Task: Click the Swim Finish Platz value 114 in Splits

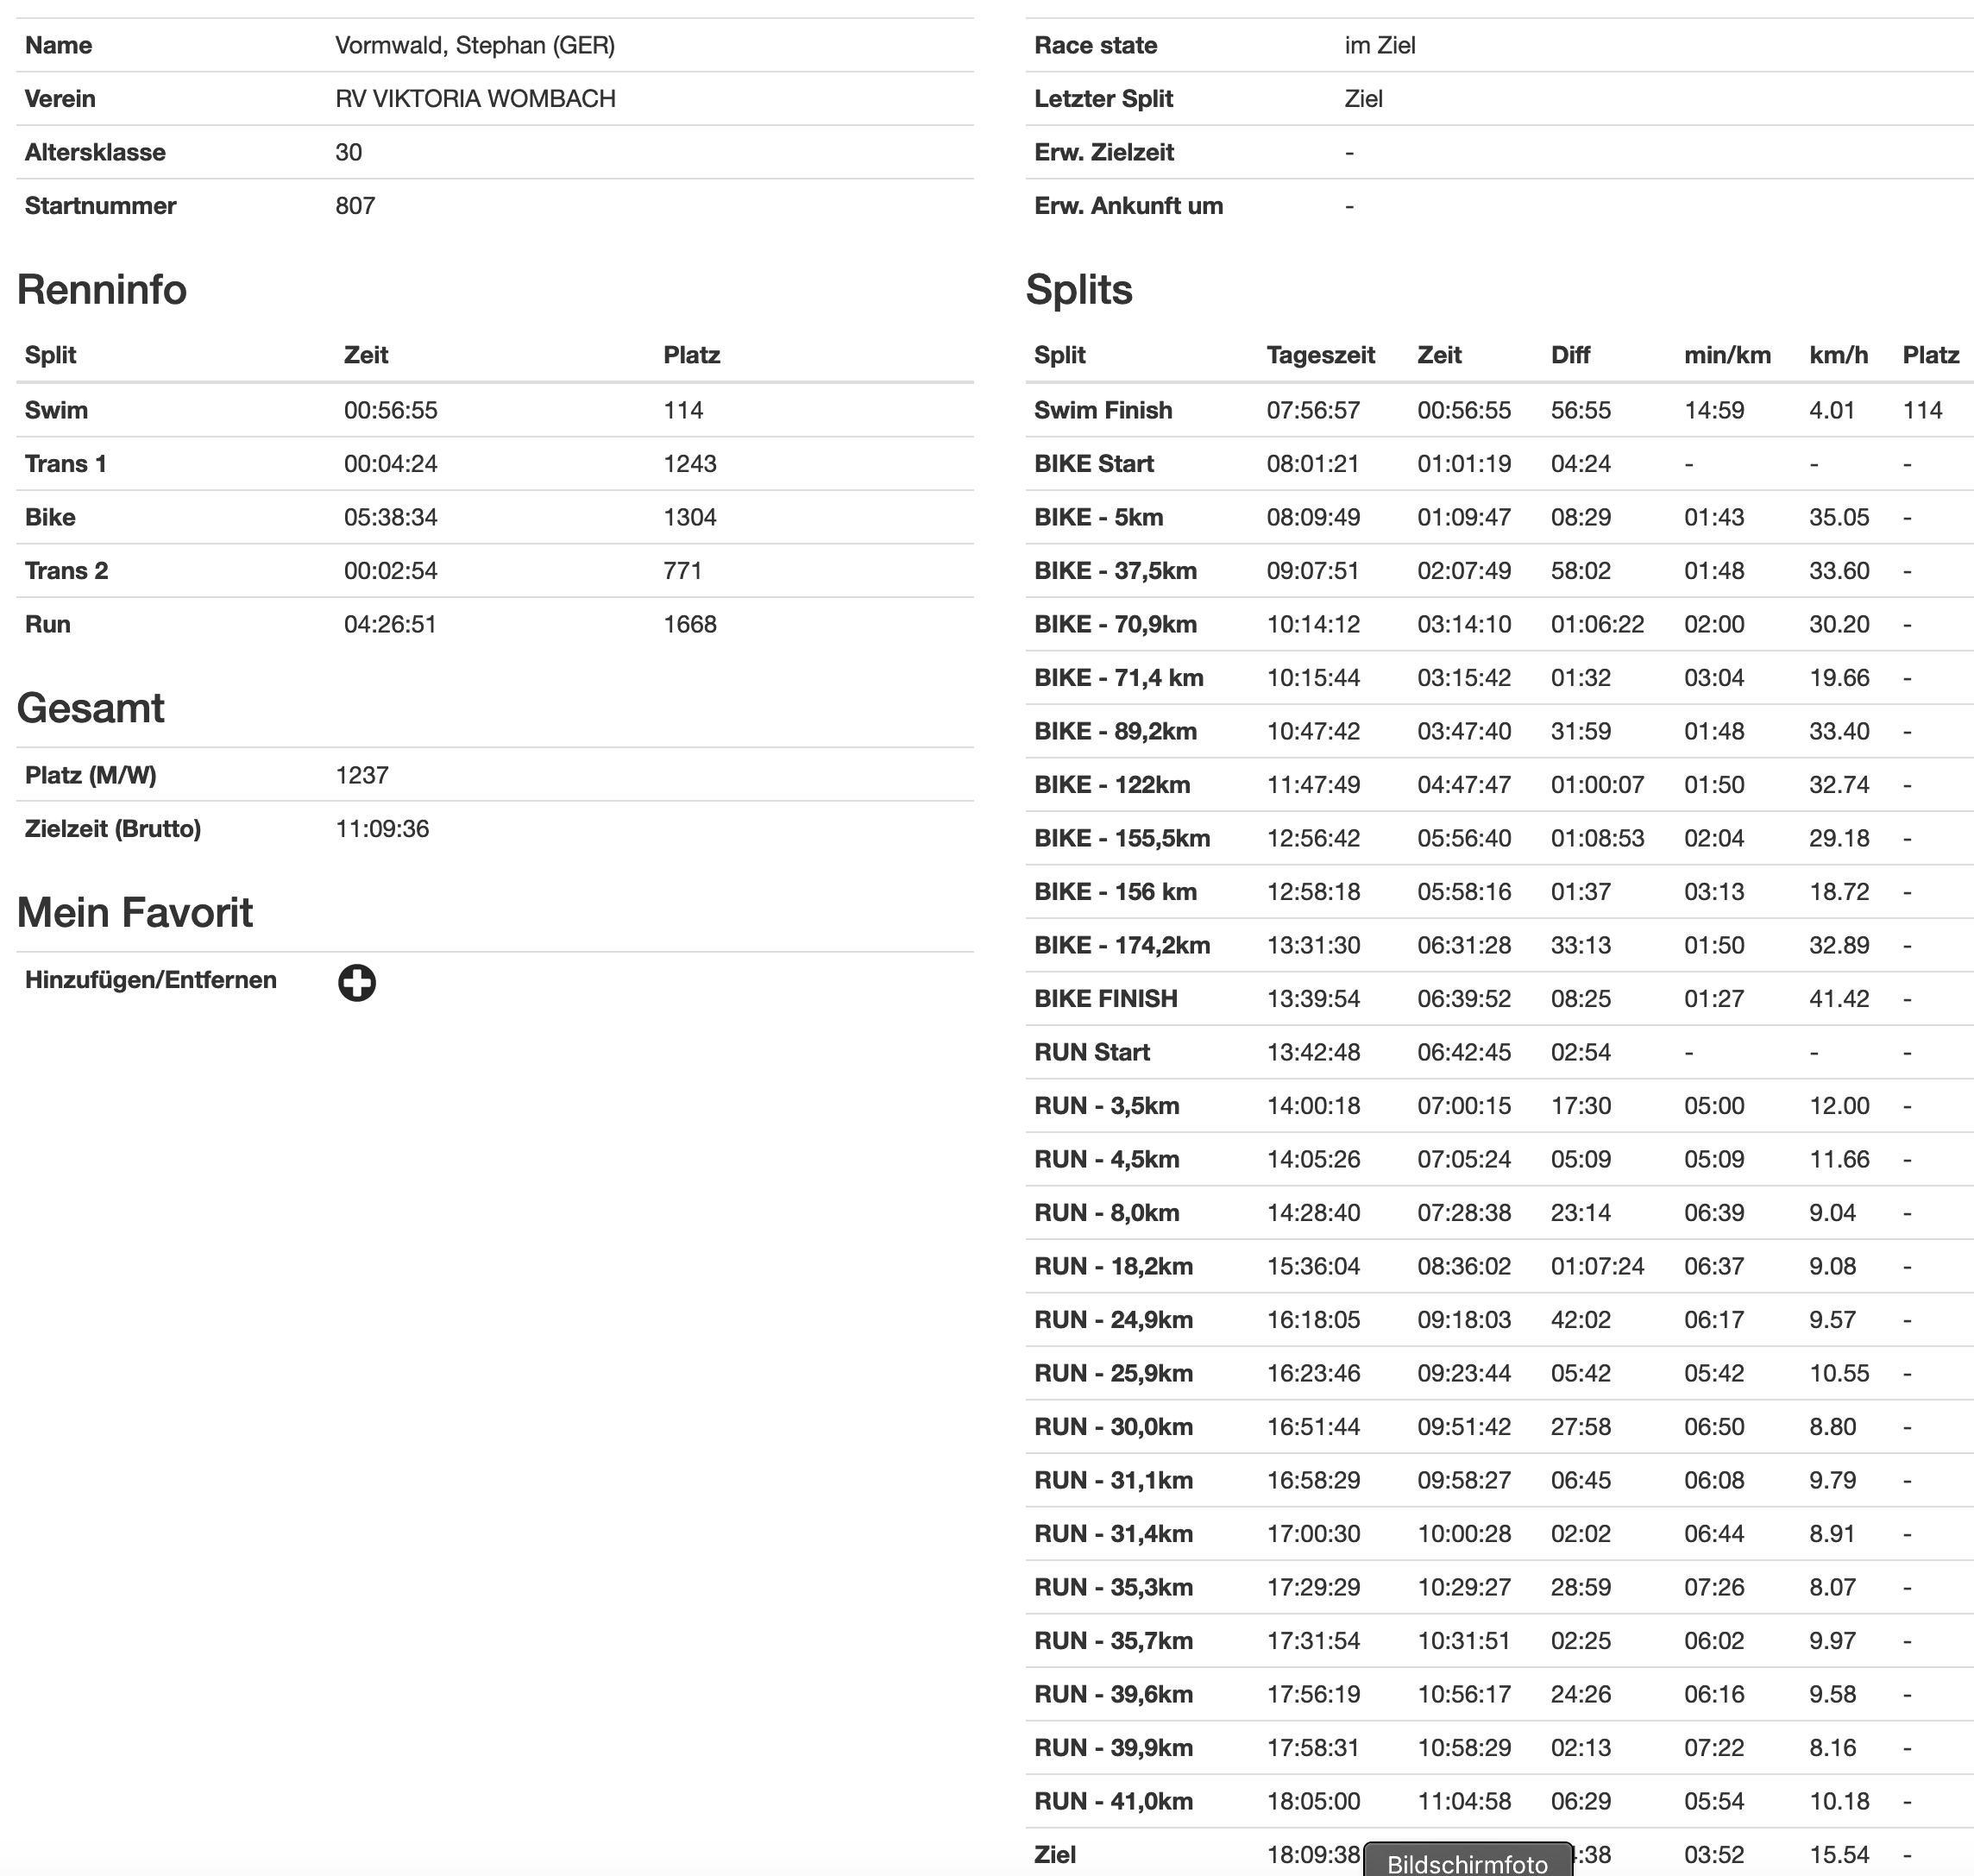Action: 1922,410
